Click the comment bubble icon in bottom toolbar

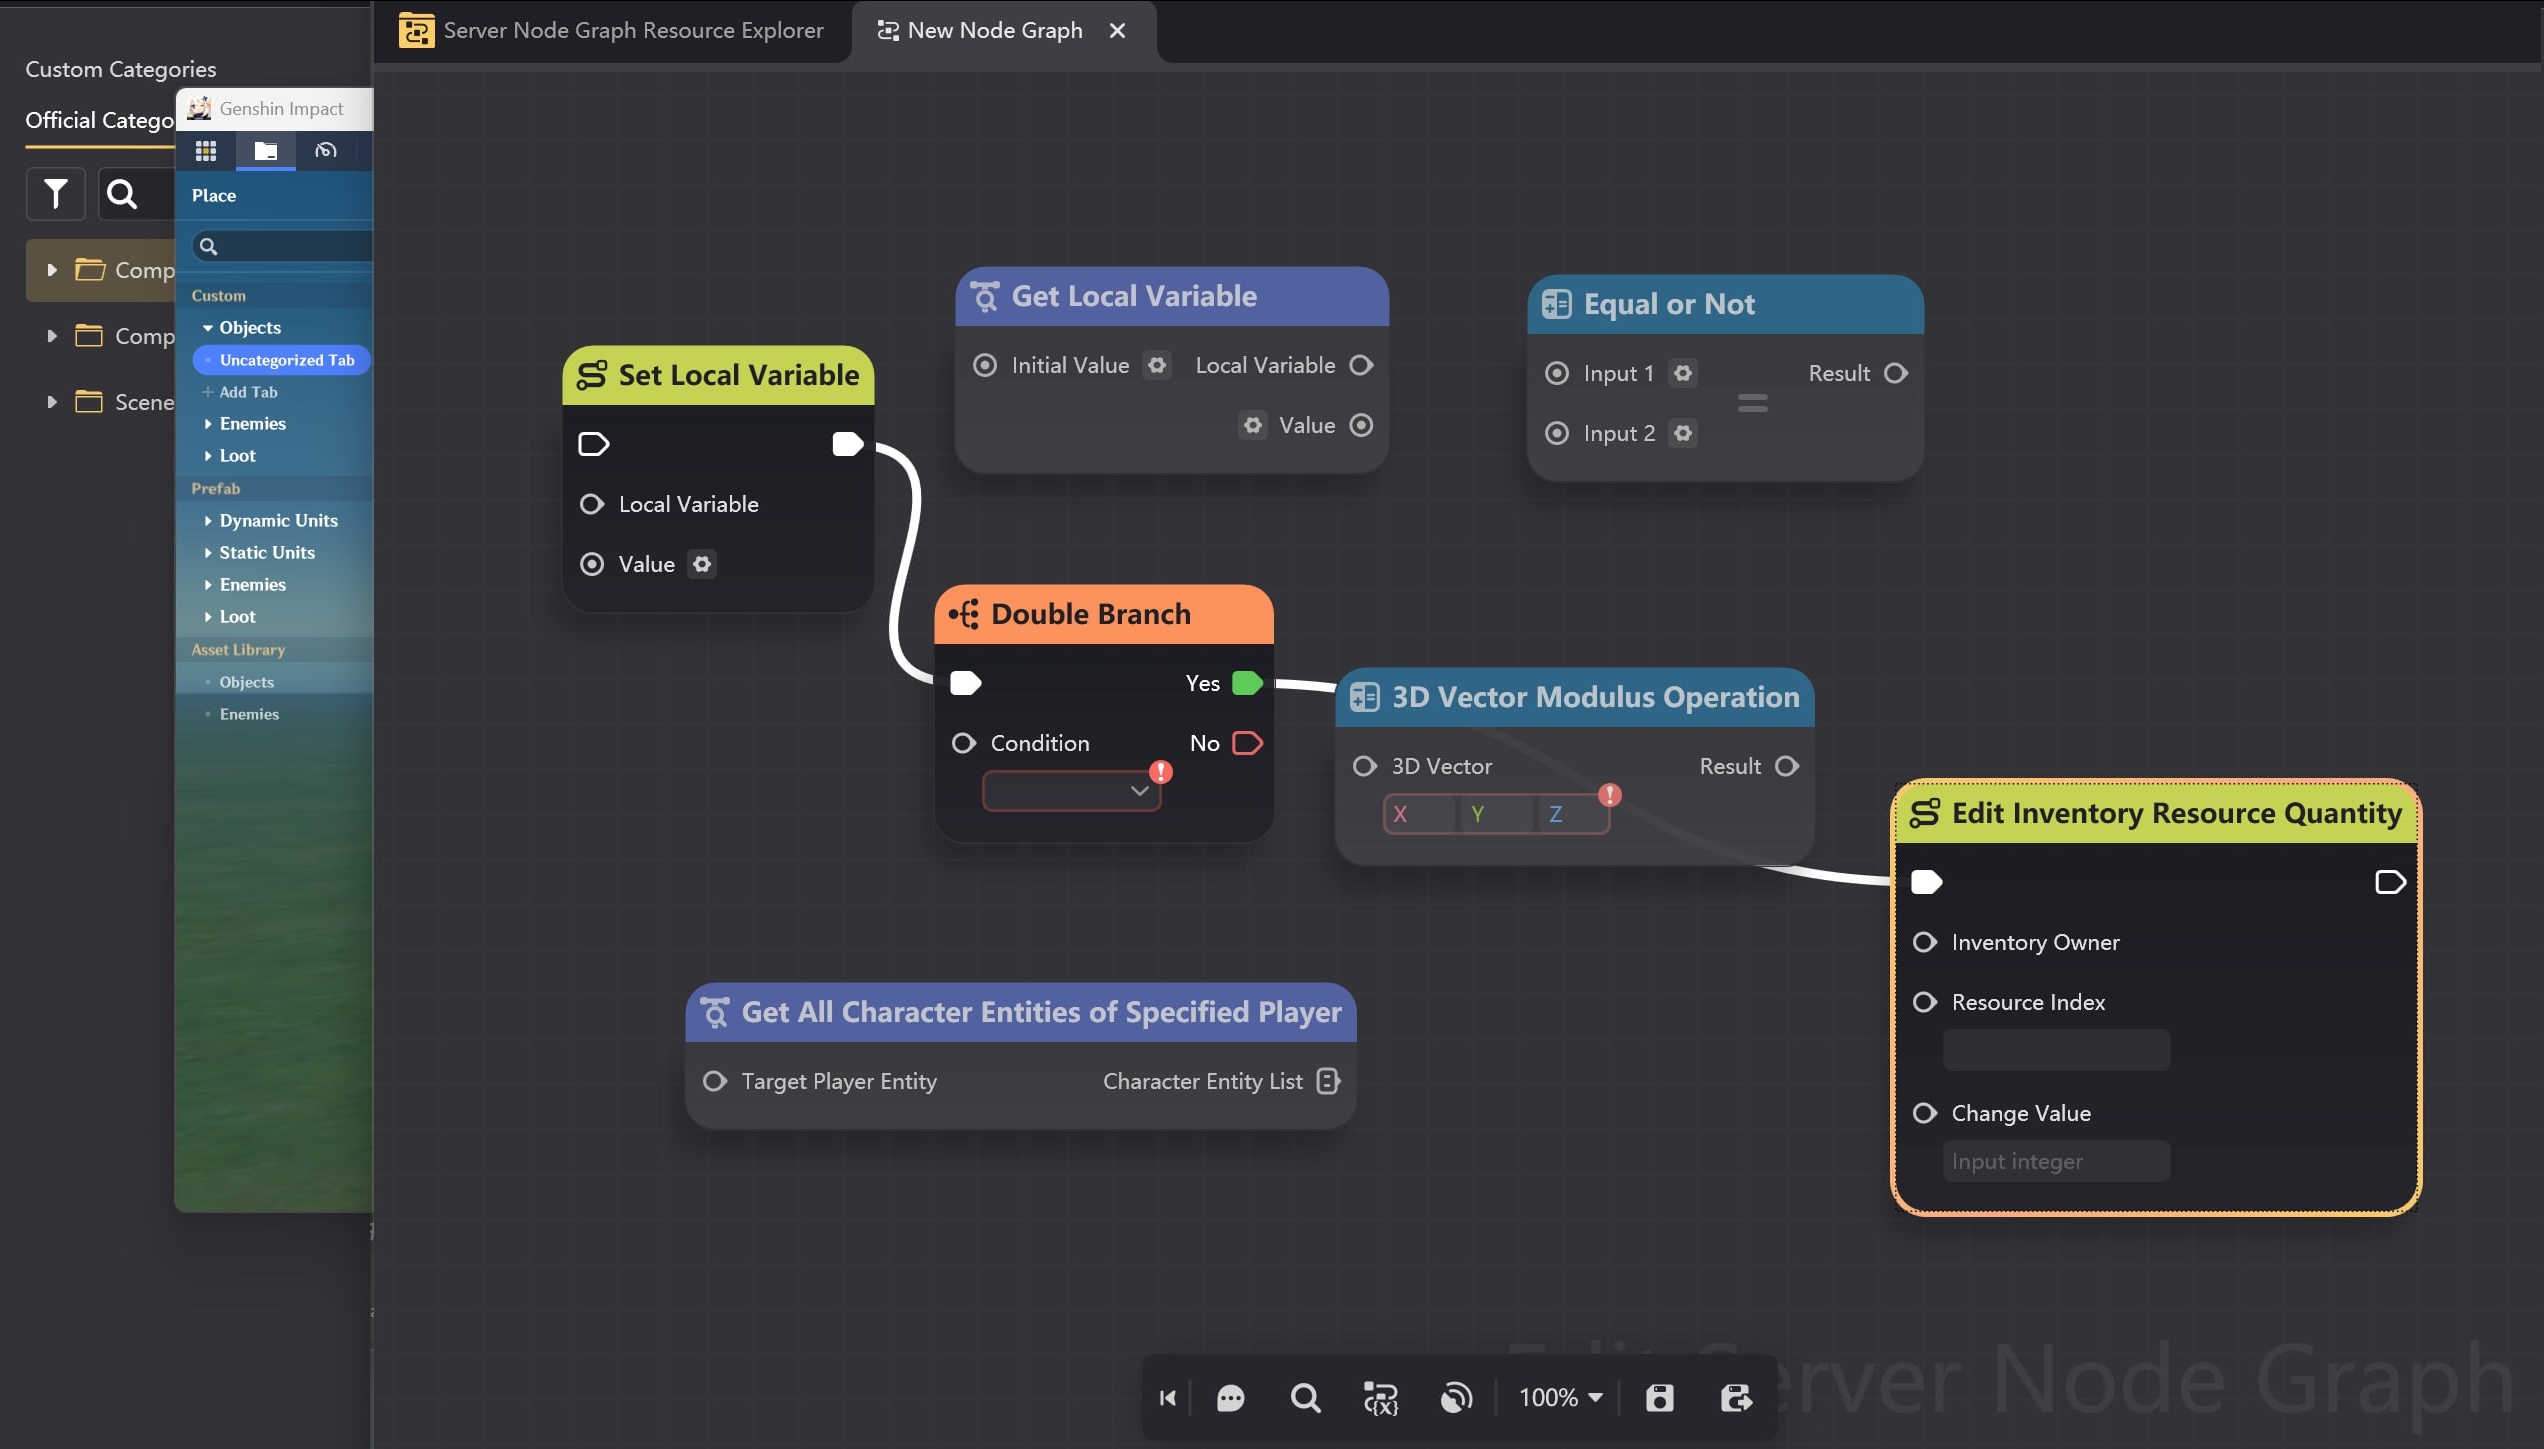pyautogui.click(x=1230, y=1397)
